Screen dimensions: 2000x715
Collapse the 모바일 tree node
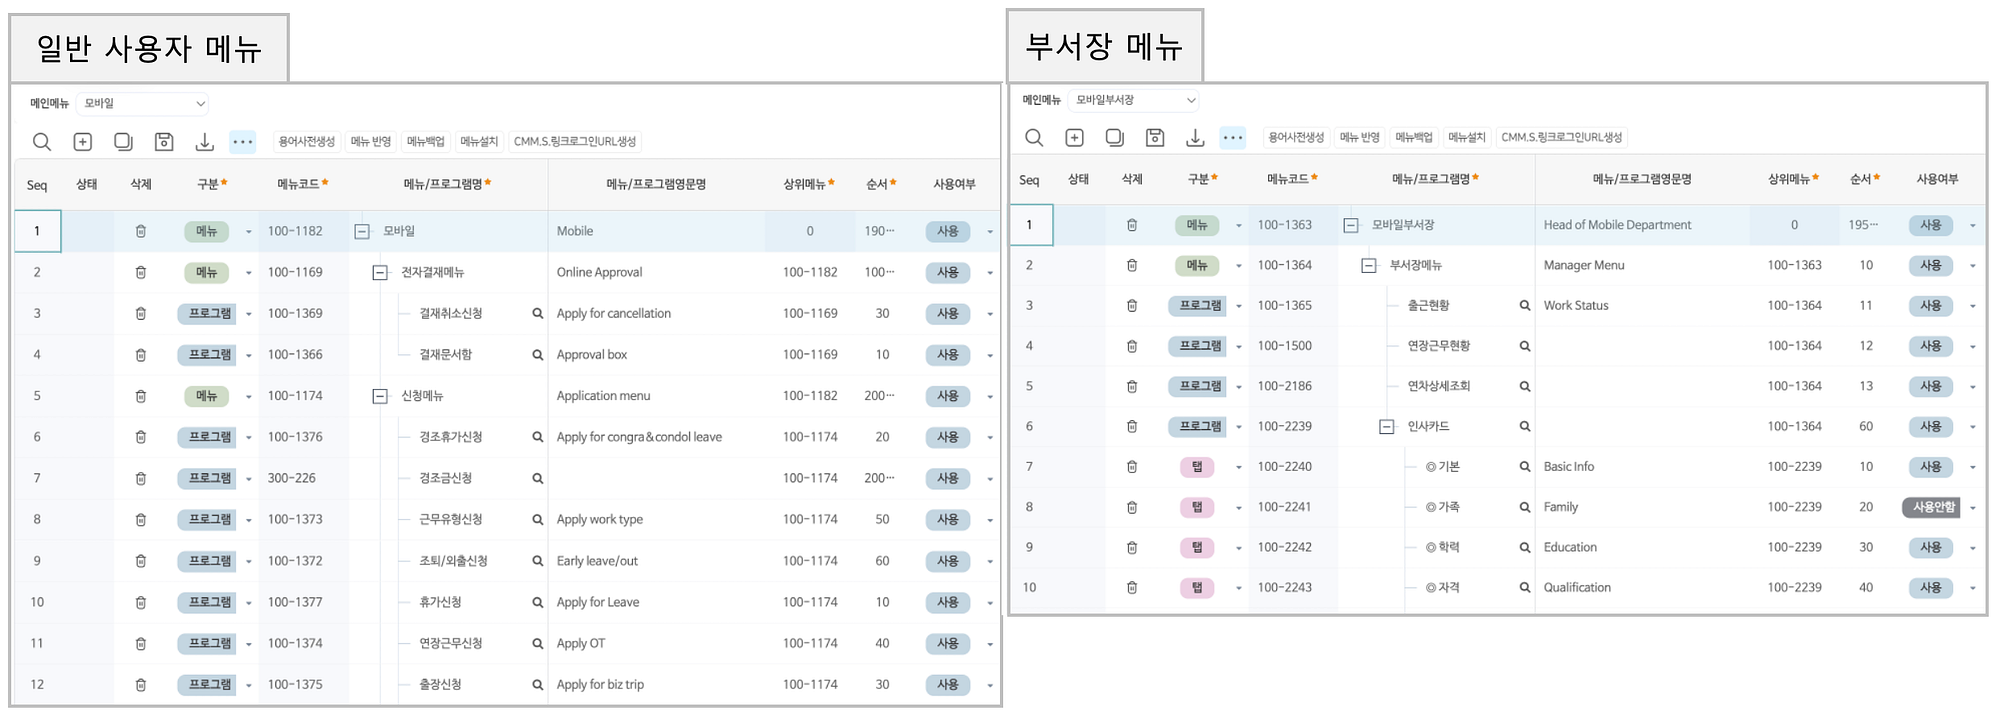(362, 231)
